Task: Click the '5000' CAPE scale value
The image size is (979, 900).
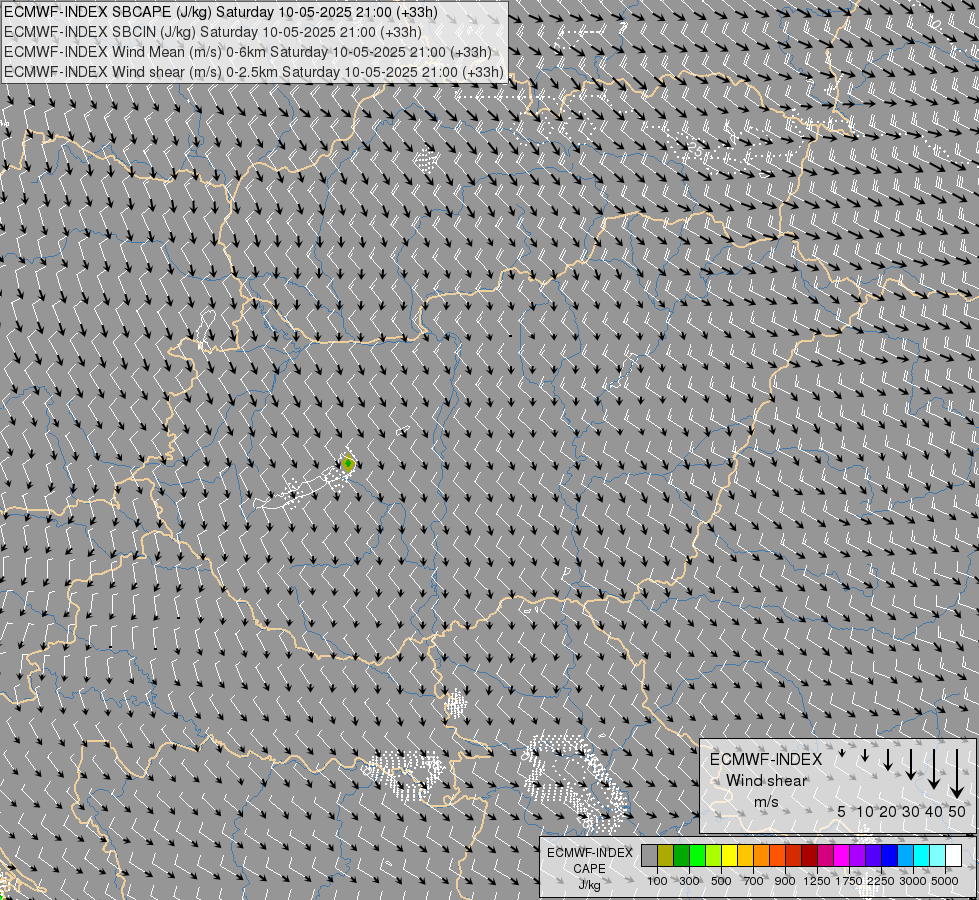Action: (945, 881)
